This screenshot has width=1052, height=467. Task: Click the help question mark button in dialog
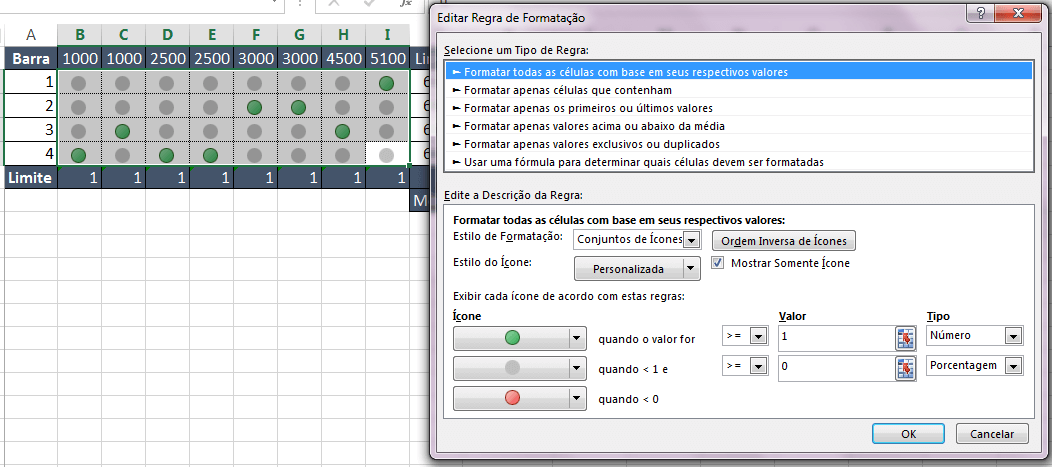coord(982,14)
